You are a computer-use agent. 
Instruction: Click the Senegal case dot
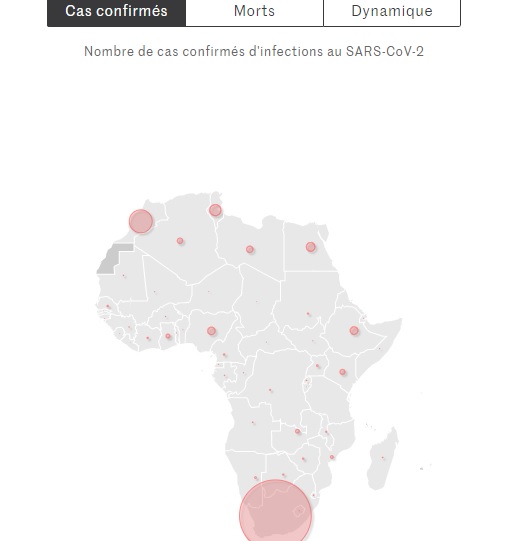point(108,306)
